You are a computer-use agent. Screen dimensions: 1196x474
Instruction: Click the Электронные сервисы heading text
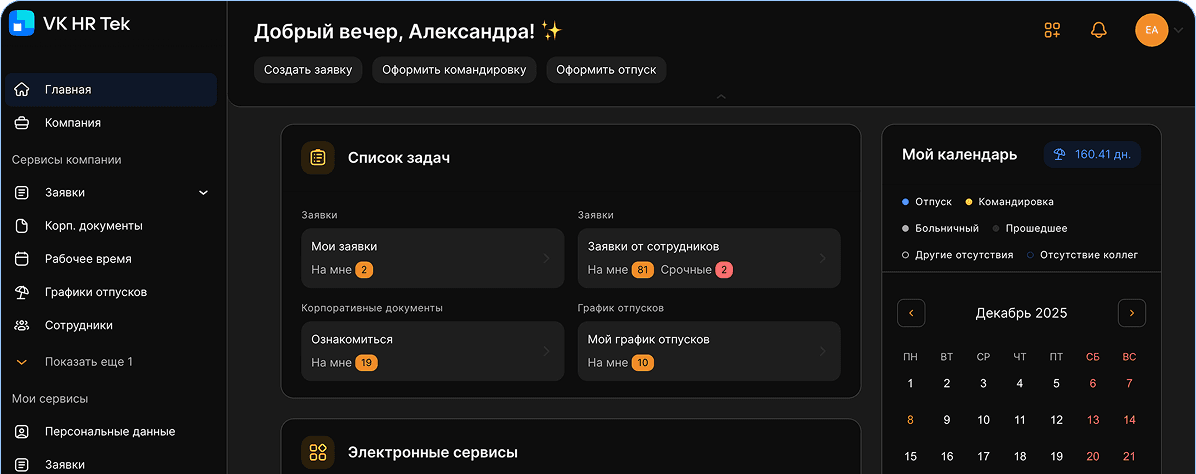tap(433, 453)
